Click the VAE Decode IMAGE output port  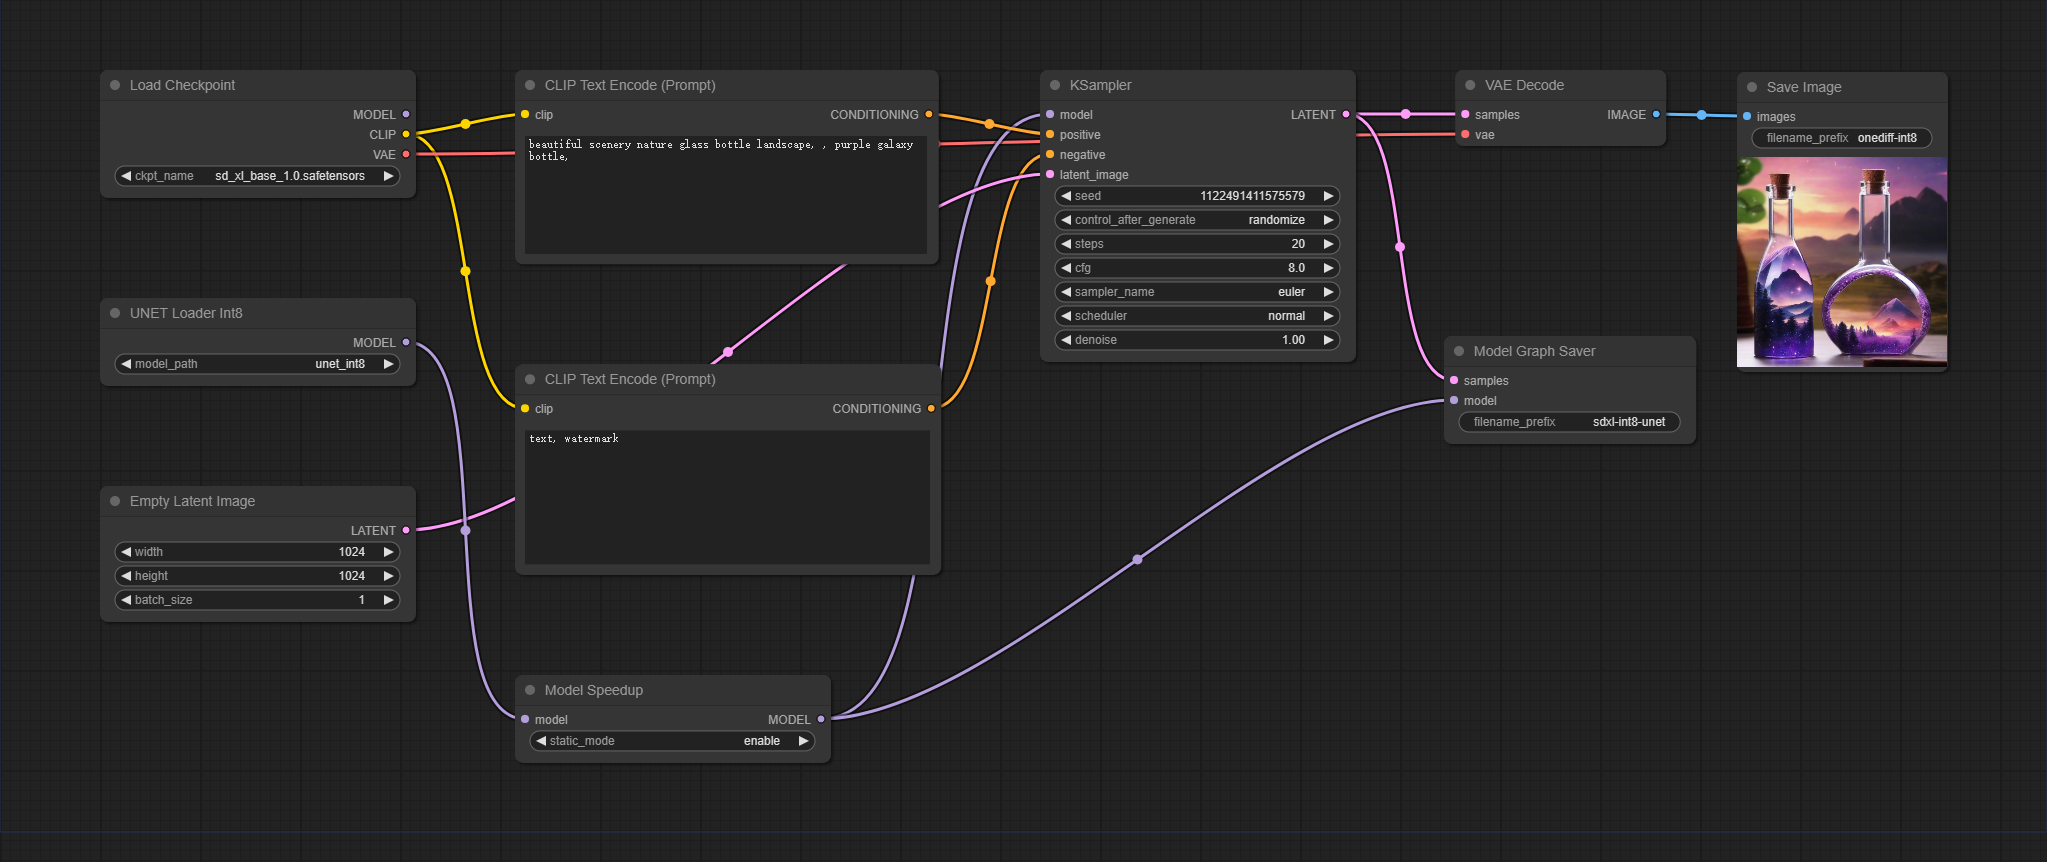(x=1656, y=115)
